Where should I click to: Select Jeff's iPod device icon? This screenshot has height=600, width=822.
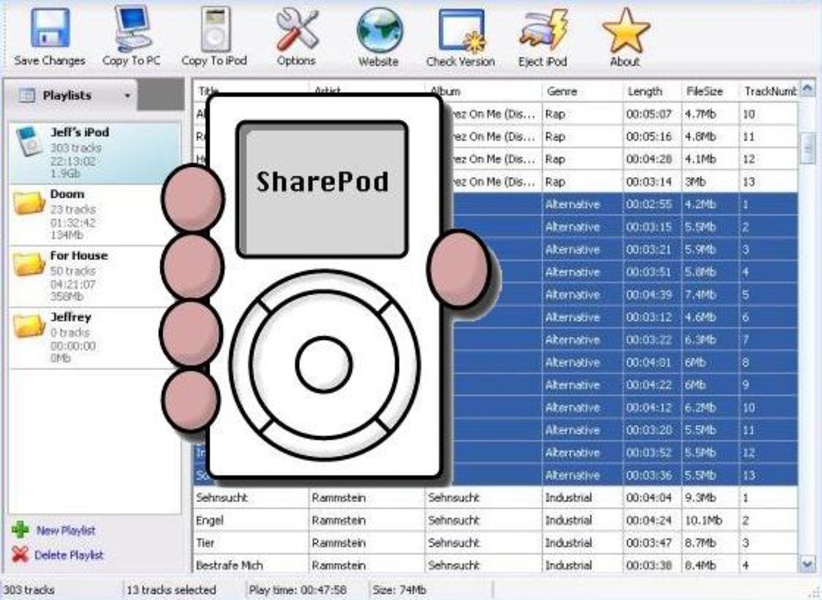(x=28, y=141)
